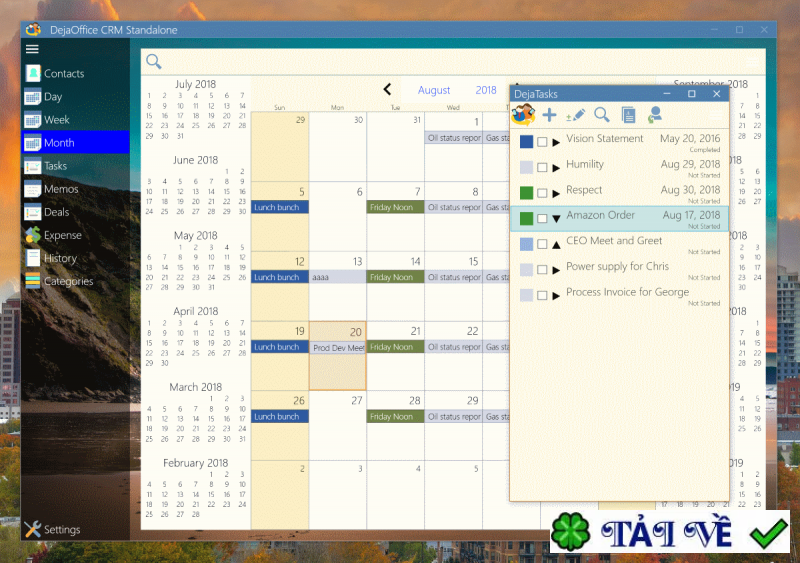Select August 6 in the month grid
800x563 pixels.
(338, 216)
